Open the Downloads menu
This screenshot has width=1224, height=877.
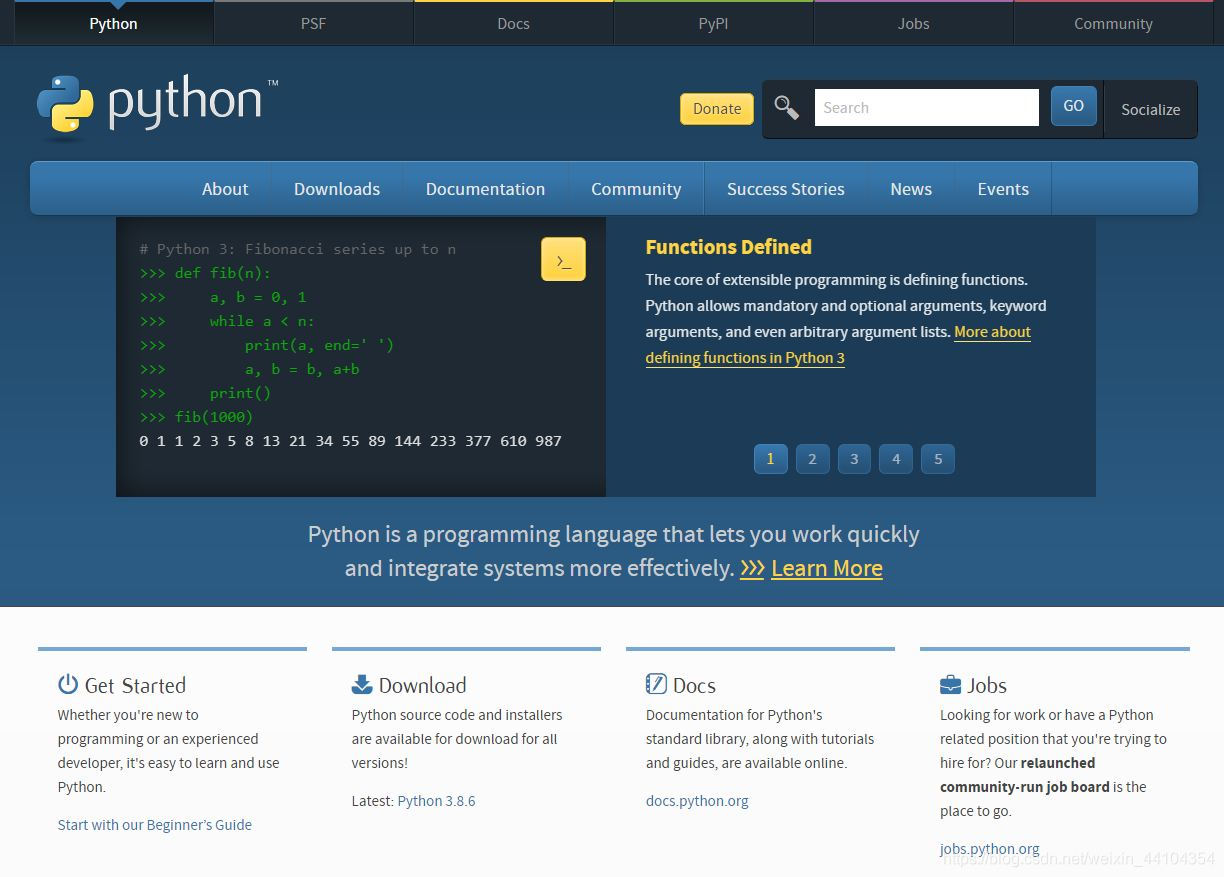(337, 189)
